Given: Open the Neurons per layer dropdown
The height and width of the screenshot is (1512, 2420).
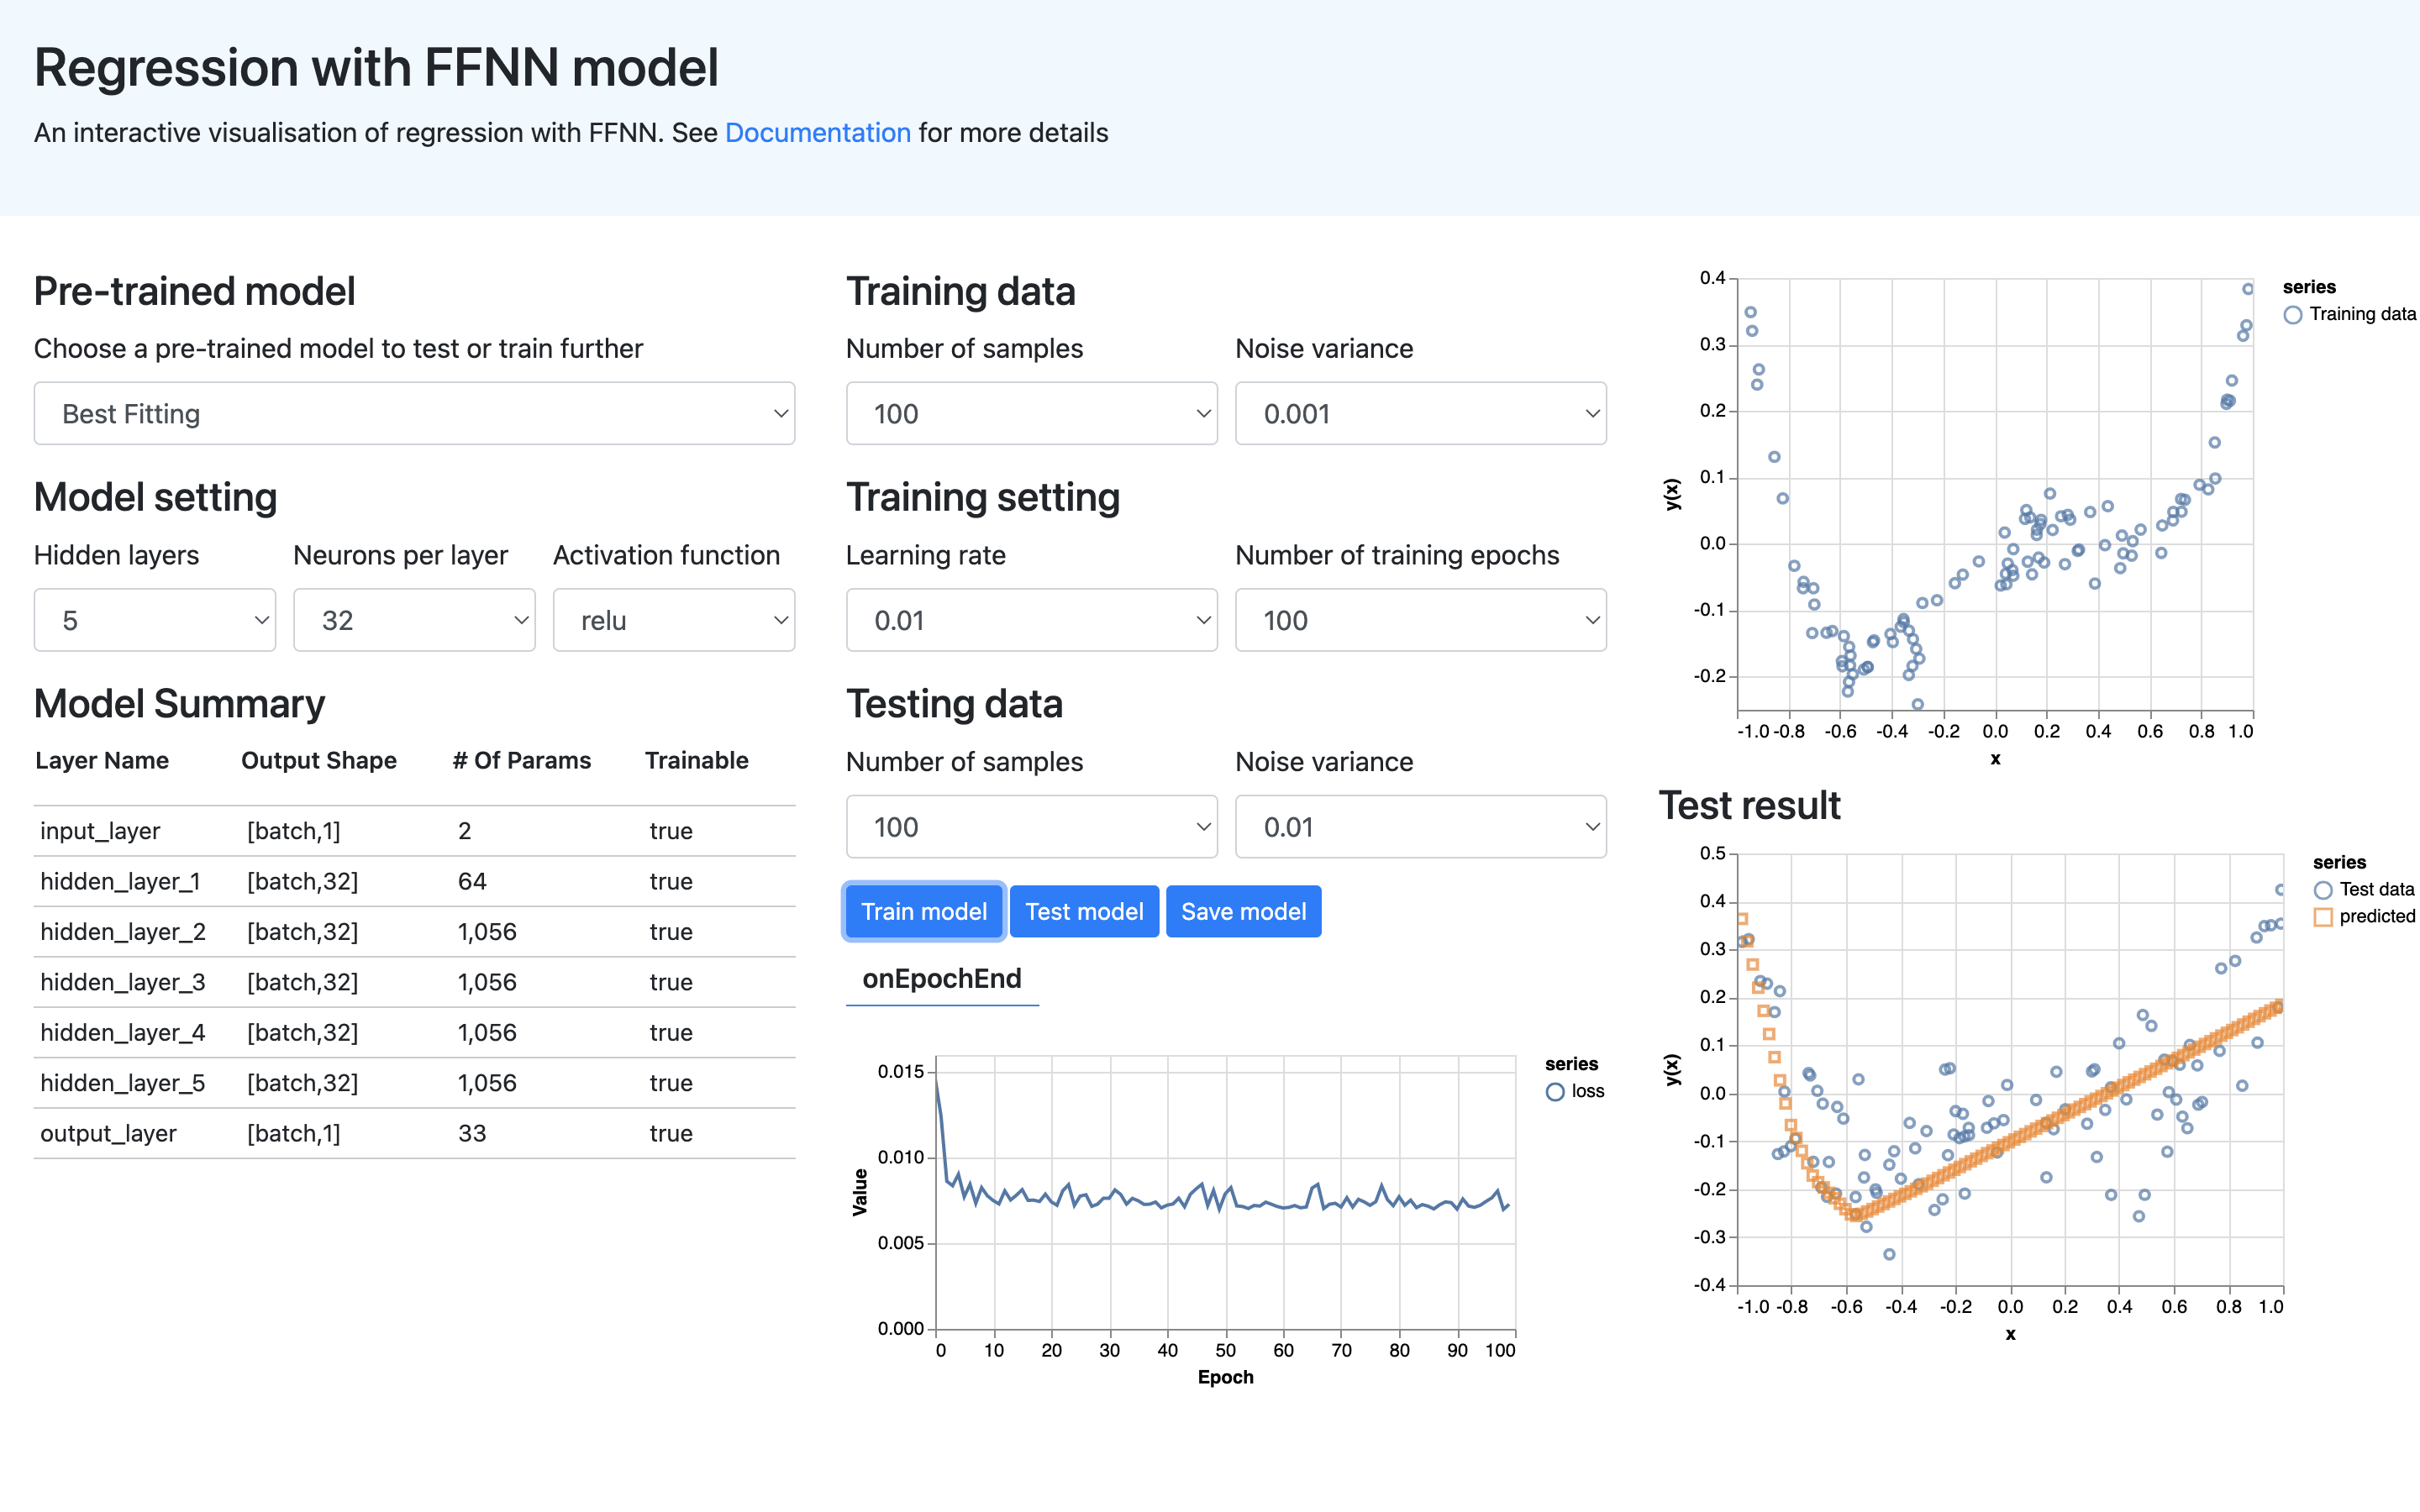Looking at the screenshot, I should pyautogui.click(x=414, y=620).
